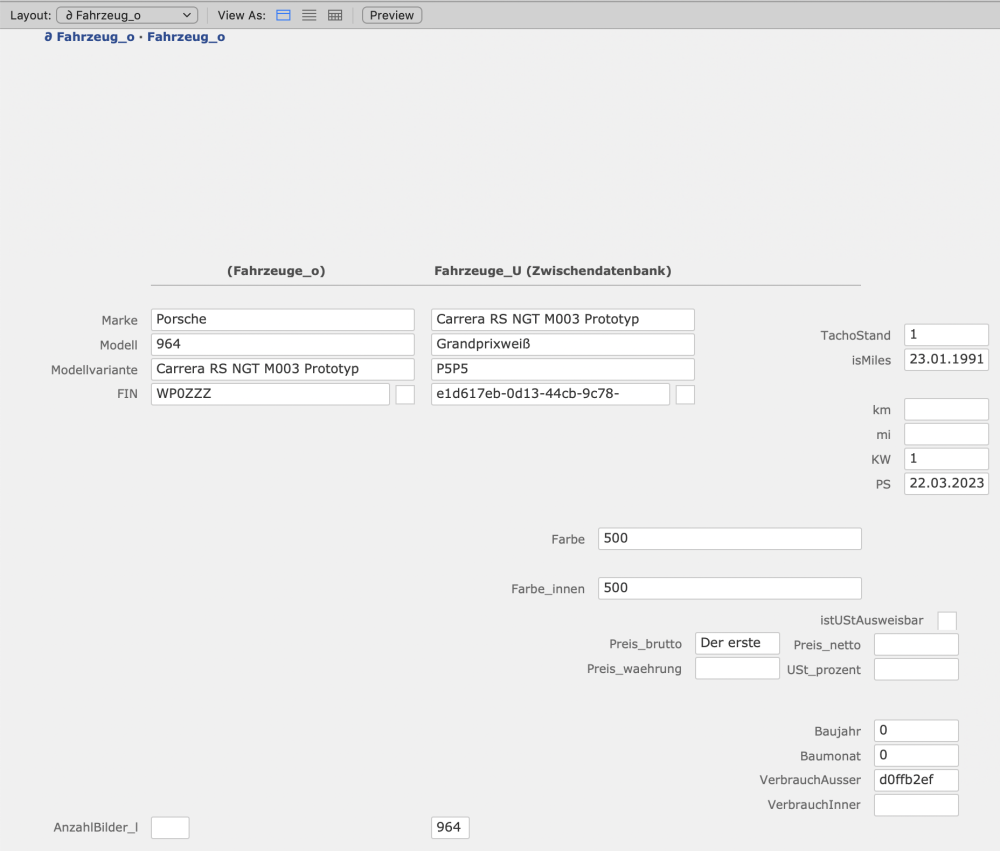Switch to List view icon
The height and width of the screenshot is (851, 1000).
point(309,16)
